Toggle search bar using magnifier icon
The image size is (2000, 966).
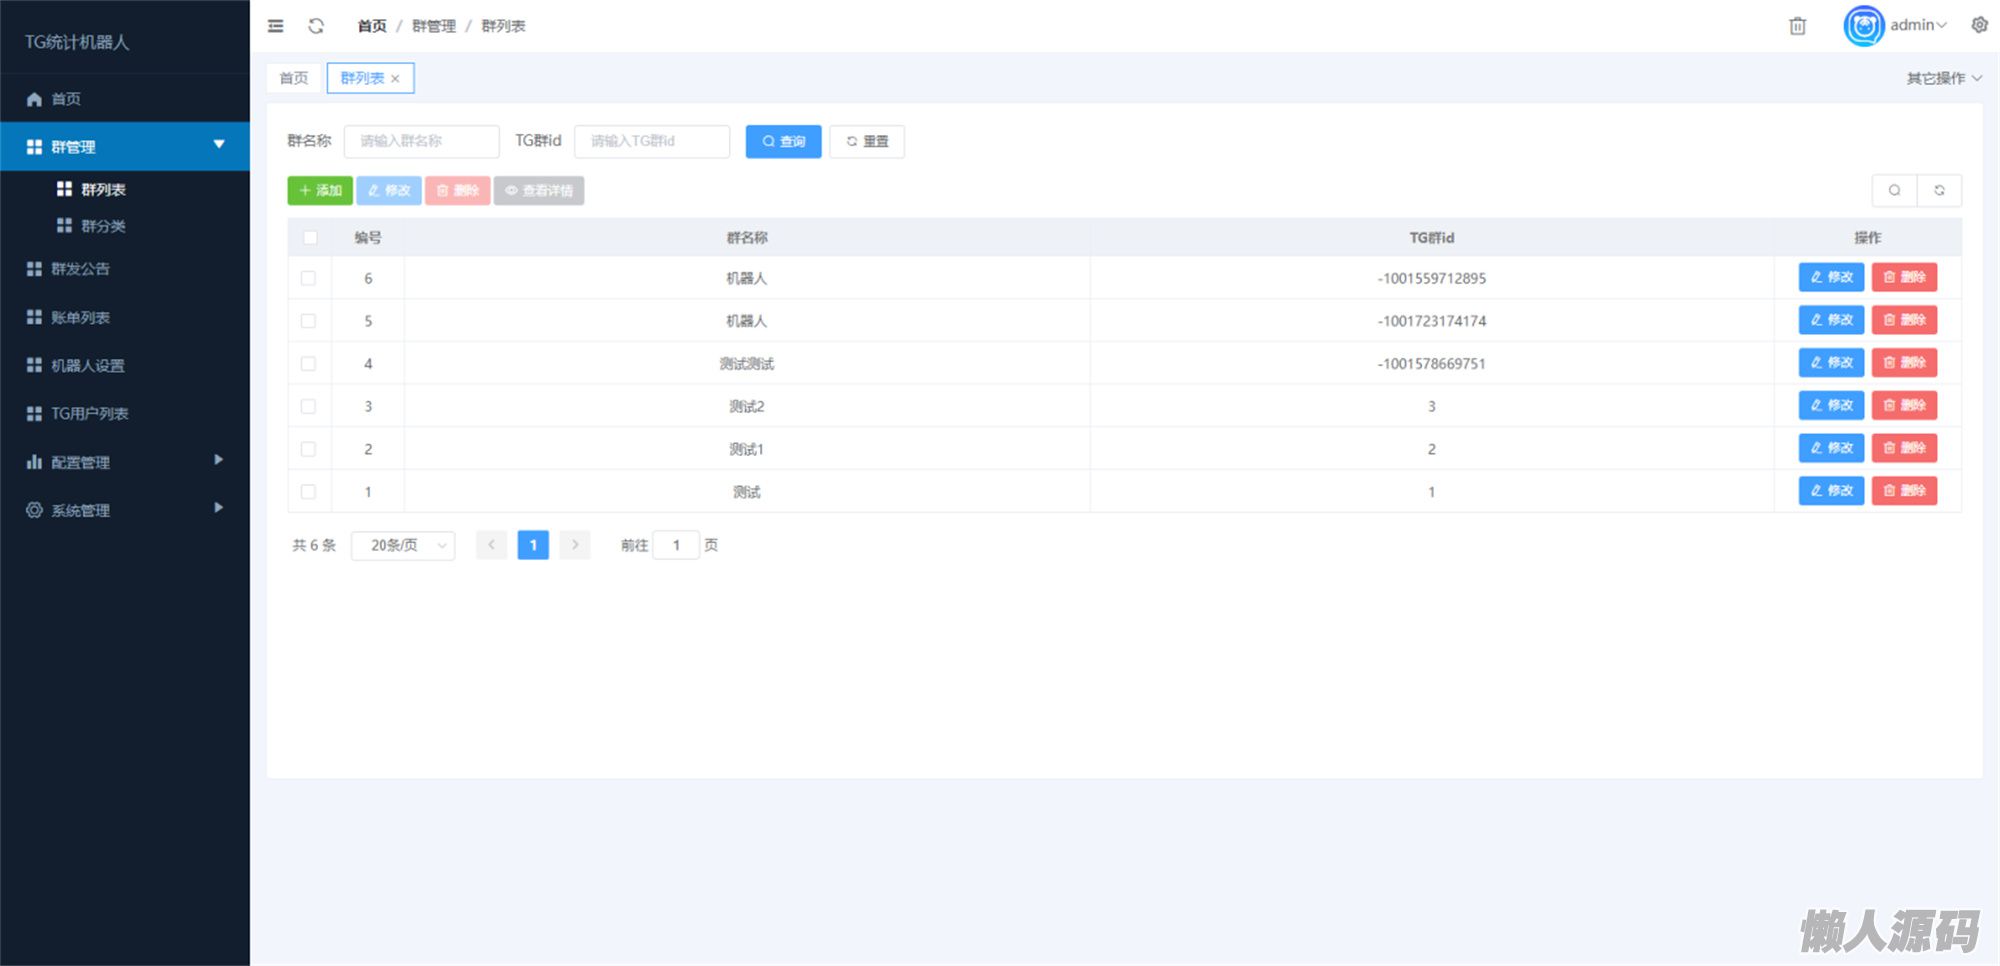point(1894,190)
